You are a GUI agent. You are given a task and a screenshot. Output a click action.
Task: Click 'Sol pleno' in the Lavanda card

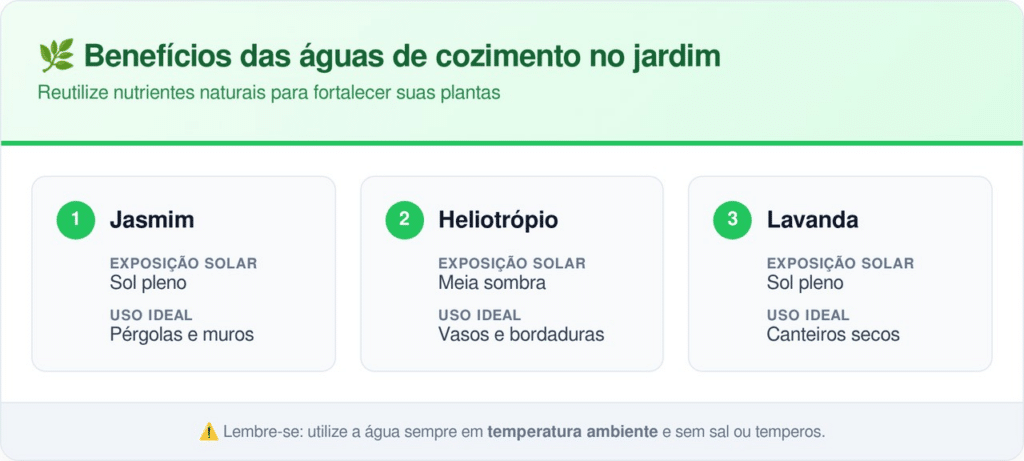click(805, 283)
